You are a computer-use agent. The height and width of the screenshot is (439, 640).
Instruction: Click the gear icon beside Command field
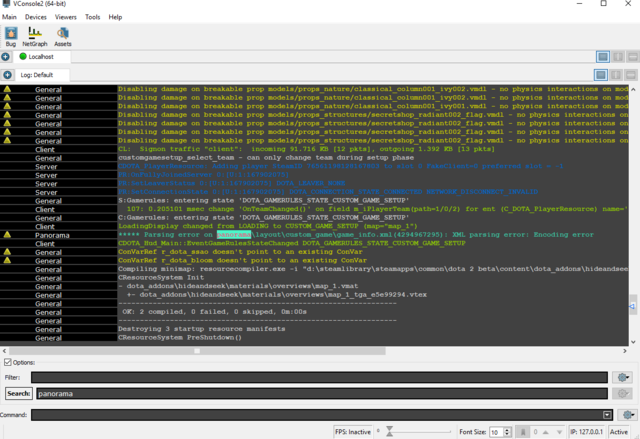[x=627, y=414]
